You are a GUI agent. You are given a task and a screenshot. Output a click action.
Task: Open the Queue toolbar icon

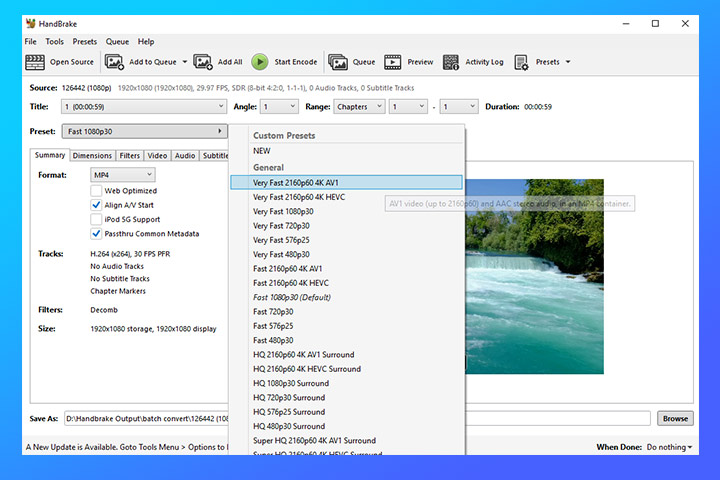coord(338,62)
